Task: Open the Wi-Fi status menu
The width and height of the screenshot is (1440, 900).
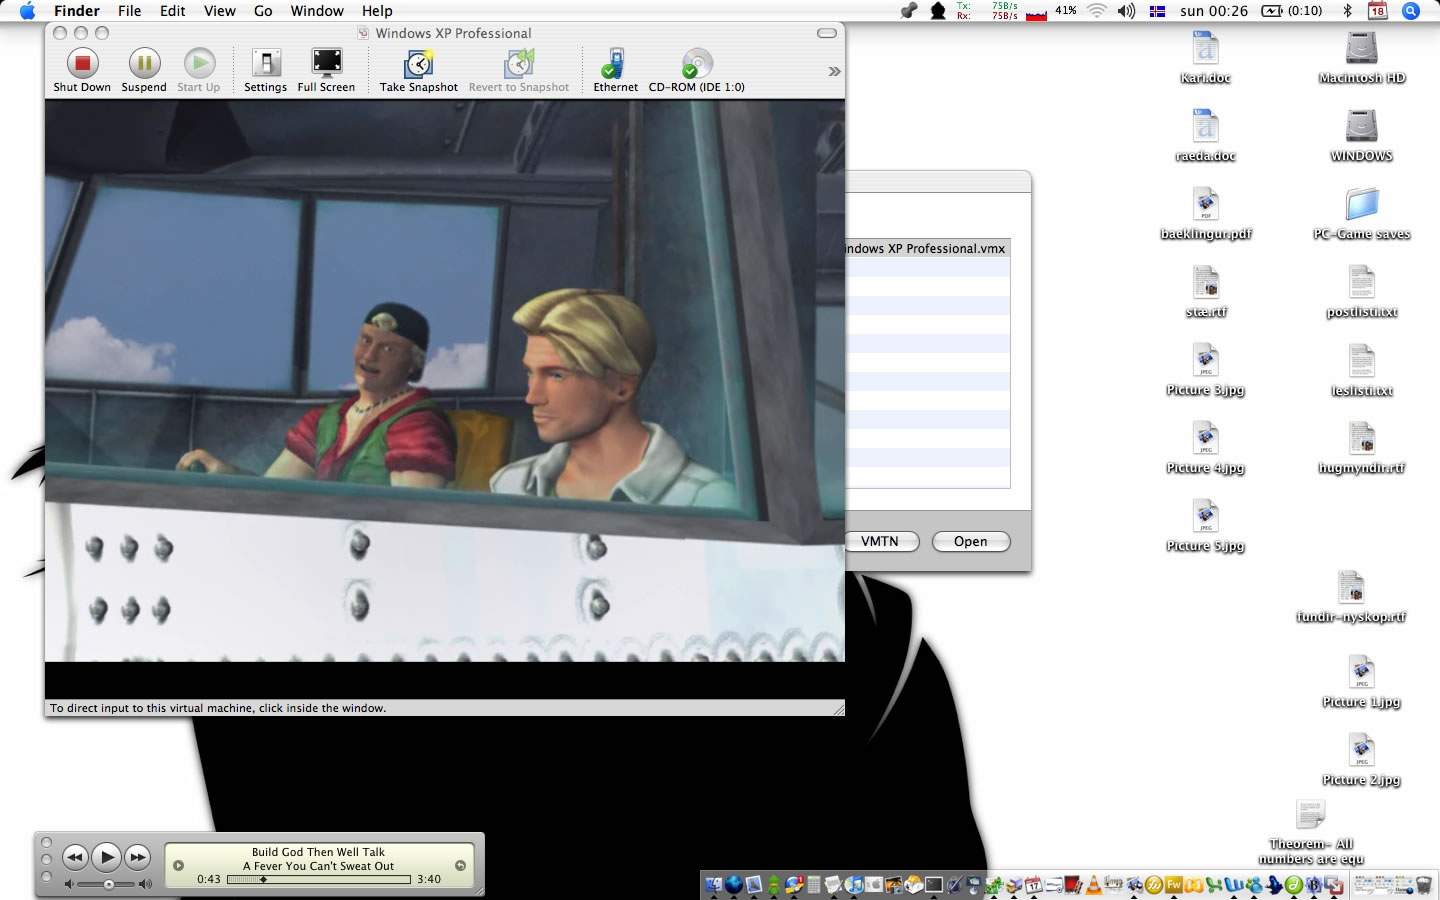Action: (x=1097, y=11)
